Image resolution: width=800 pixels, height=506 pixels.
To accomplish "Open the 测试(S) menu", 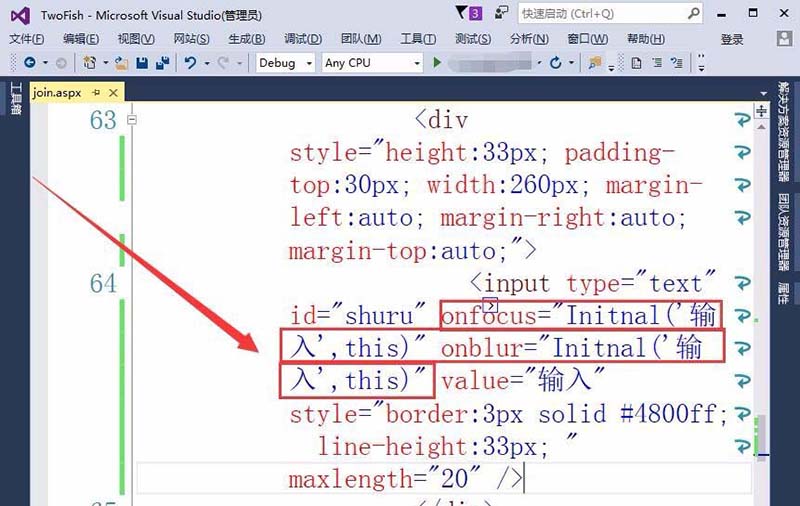I will (472, 39).
